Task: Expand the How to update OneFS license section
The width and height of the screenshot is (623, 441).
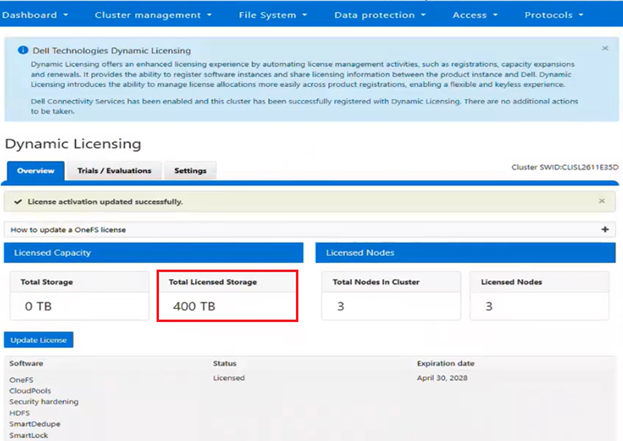Action: pos(605,229)
